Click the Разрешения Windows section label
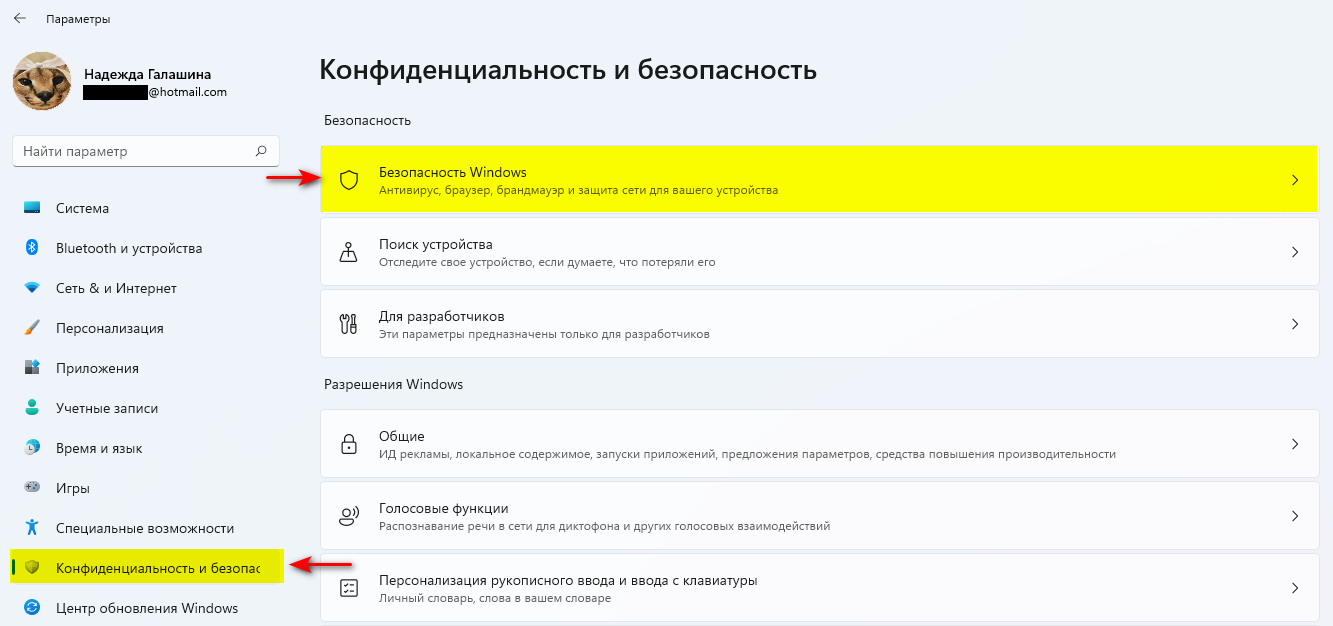 (x=394, y=384)
